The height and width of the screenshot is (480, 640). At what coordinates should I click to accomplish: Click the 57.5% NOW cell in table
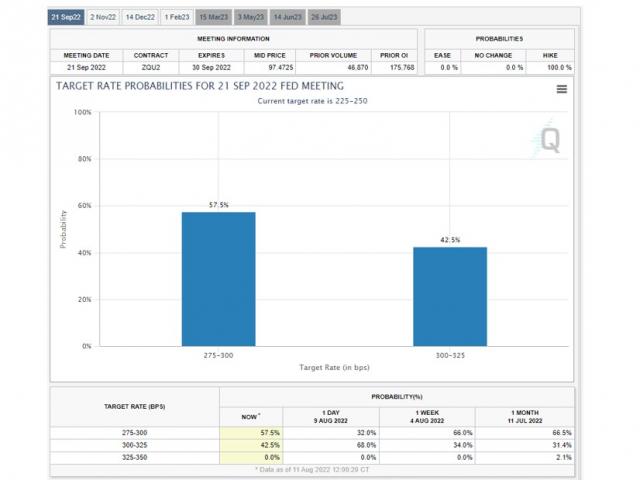pos(251,433)
